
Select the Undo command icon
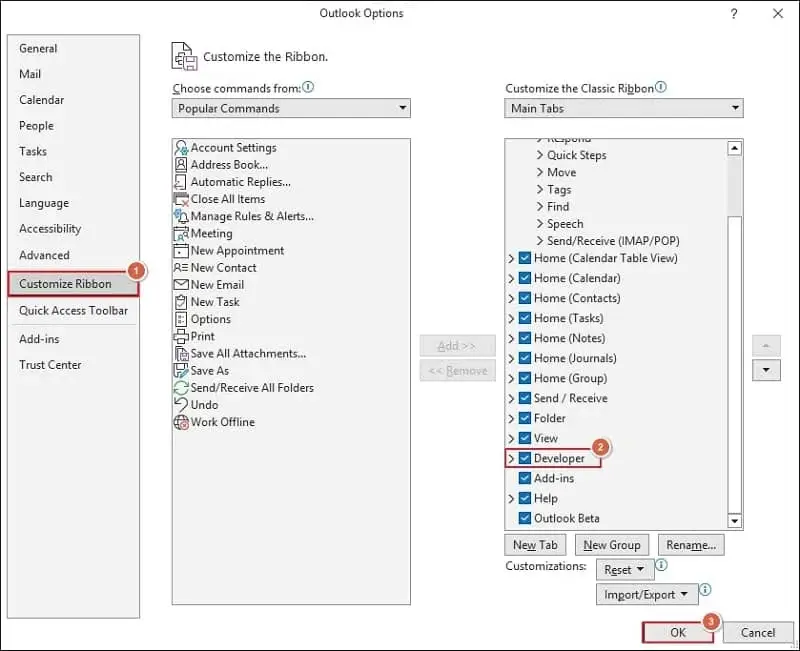[183, 404]
